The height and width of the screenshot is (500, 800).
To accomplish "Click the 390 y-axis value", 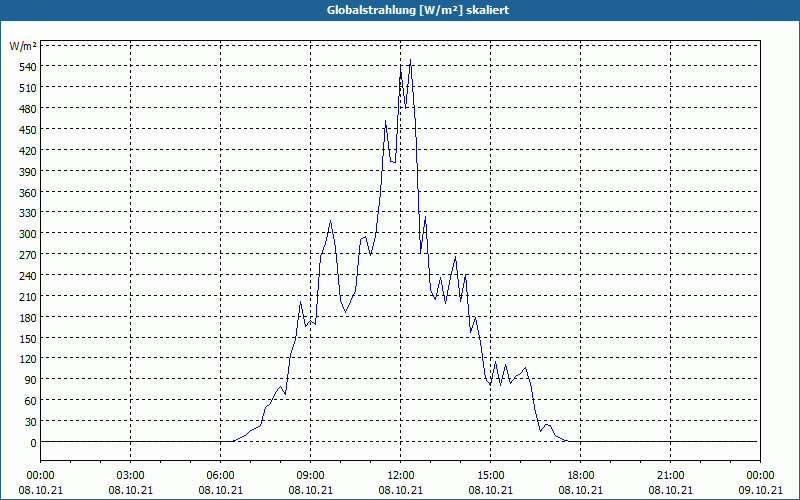I will pos(27,171).
